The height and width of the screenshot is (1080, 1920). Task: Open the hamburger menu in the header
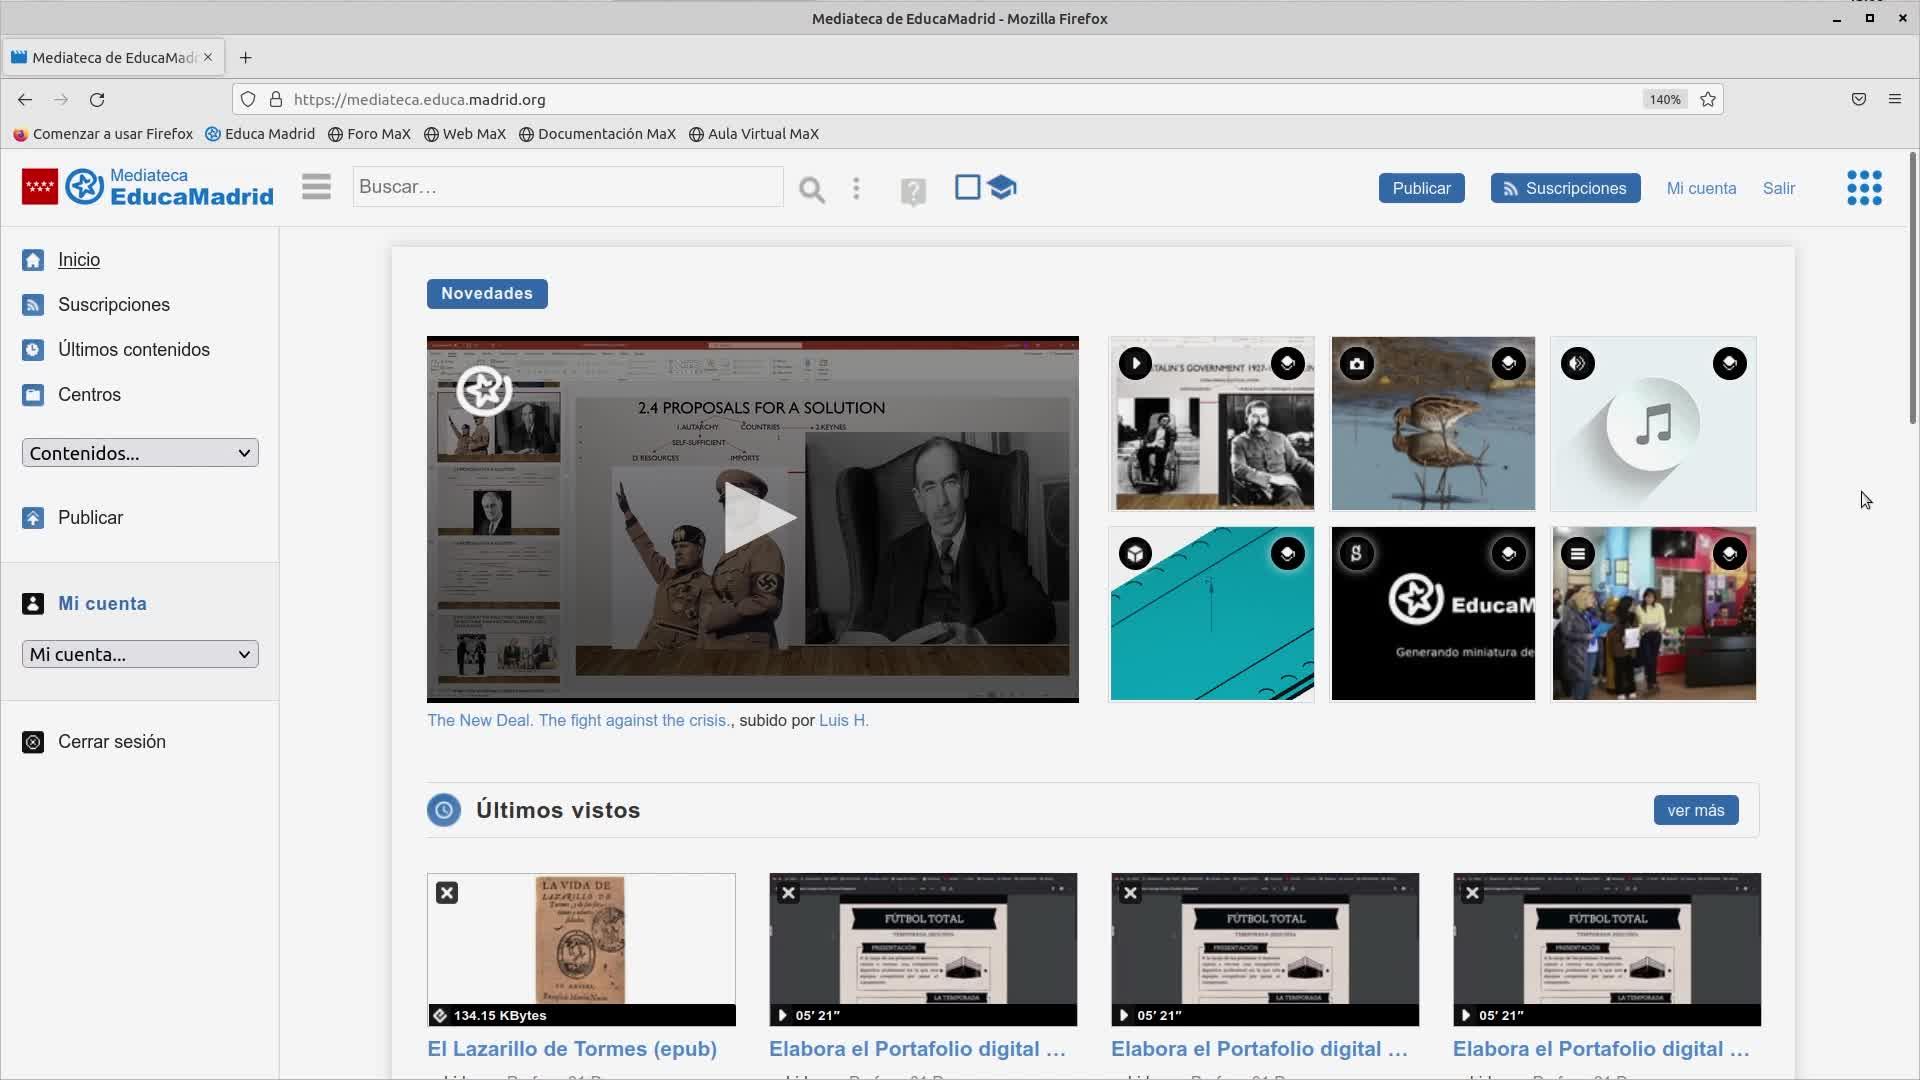[x=316, y=187]
